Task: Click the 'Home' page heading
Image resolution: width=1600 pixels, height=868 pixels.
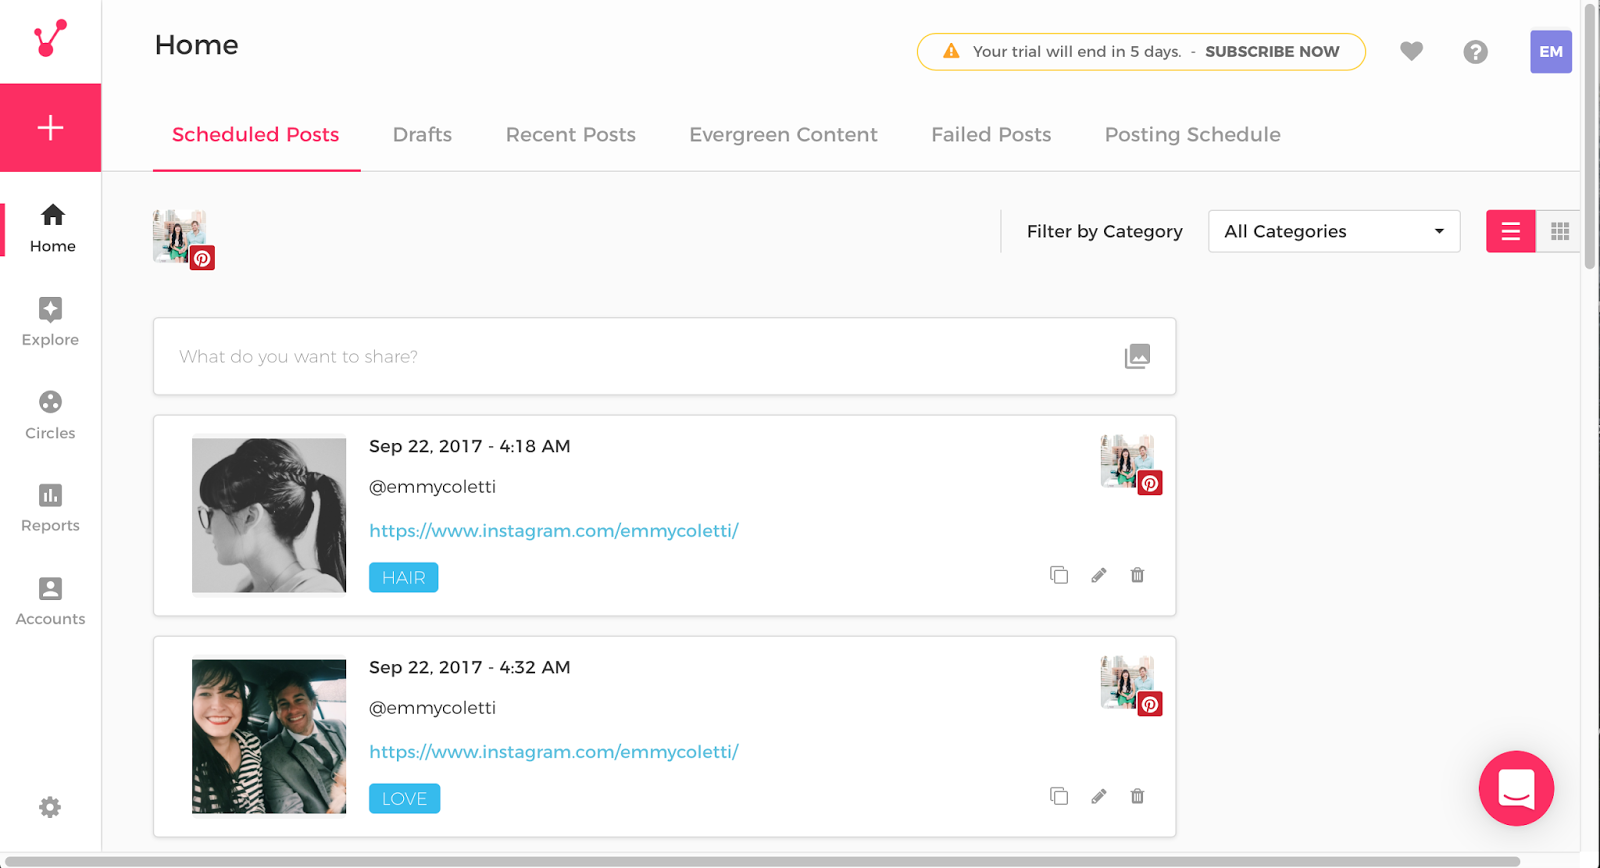Action: (196, 45)
